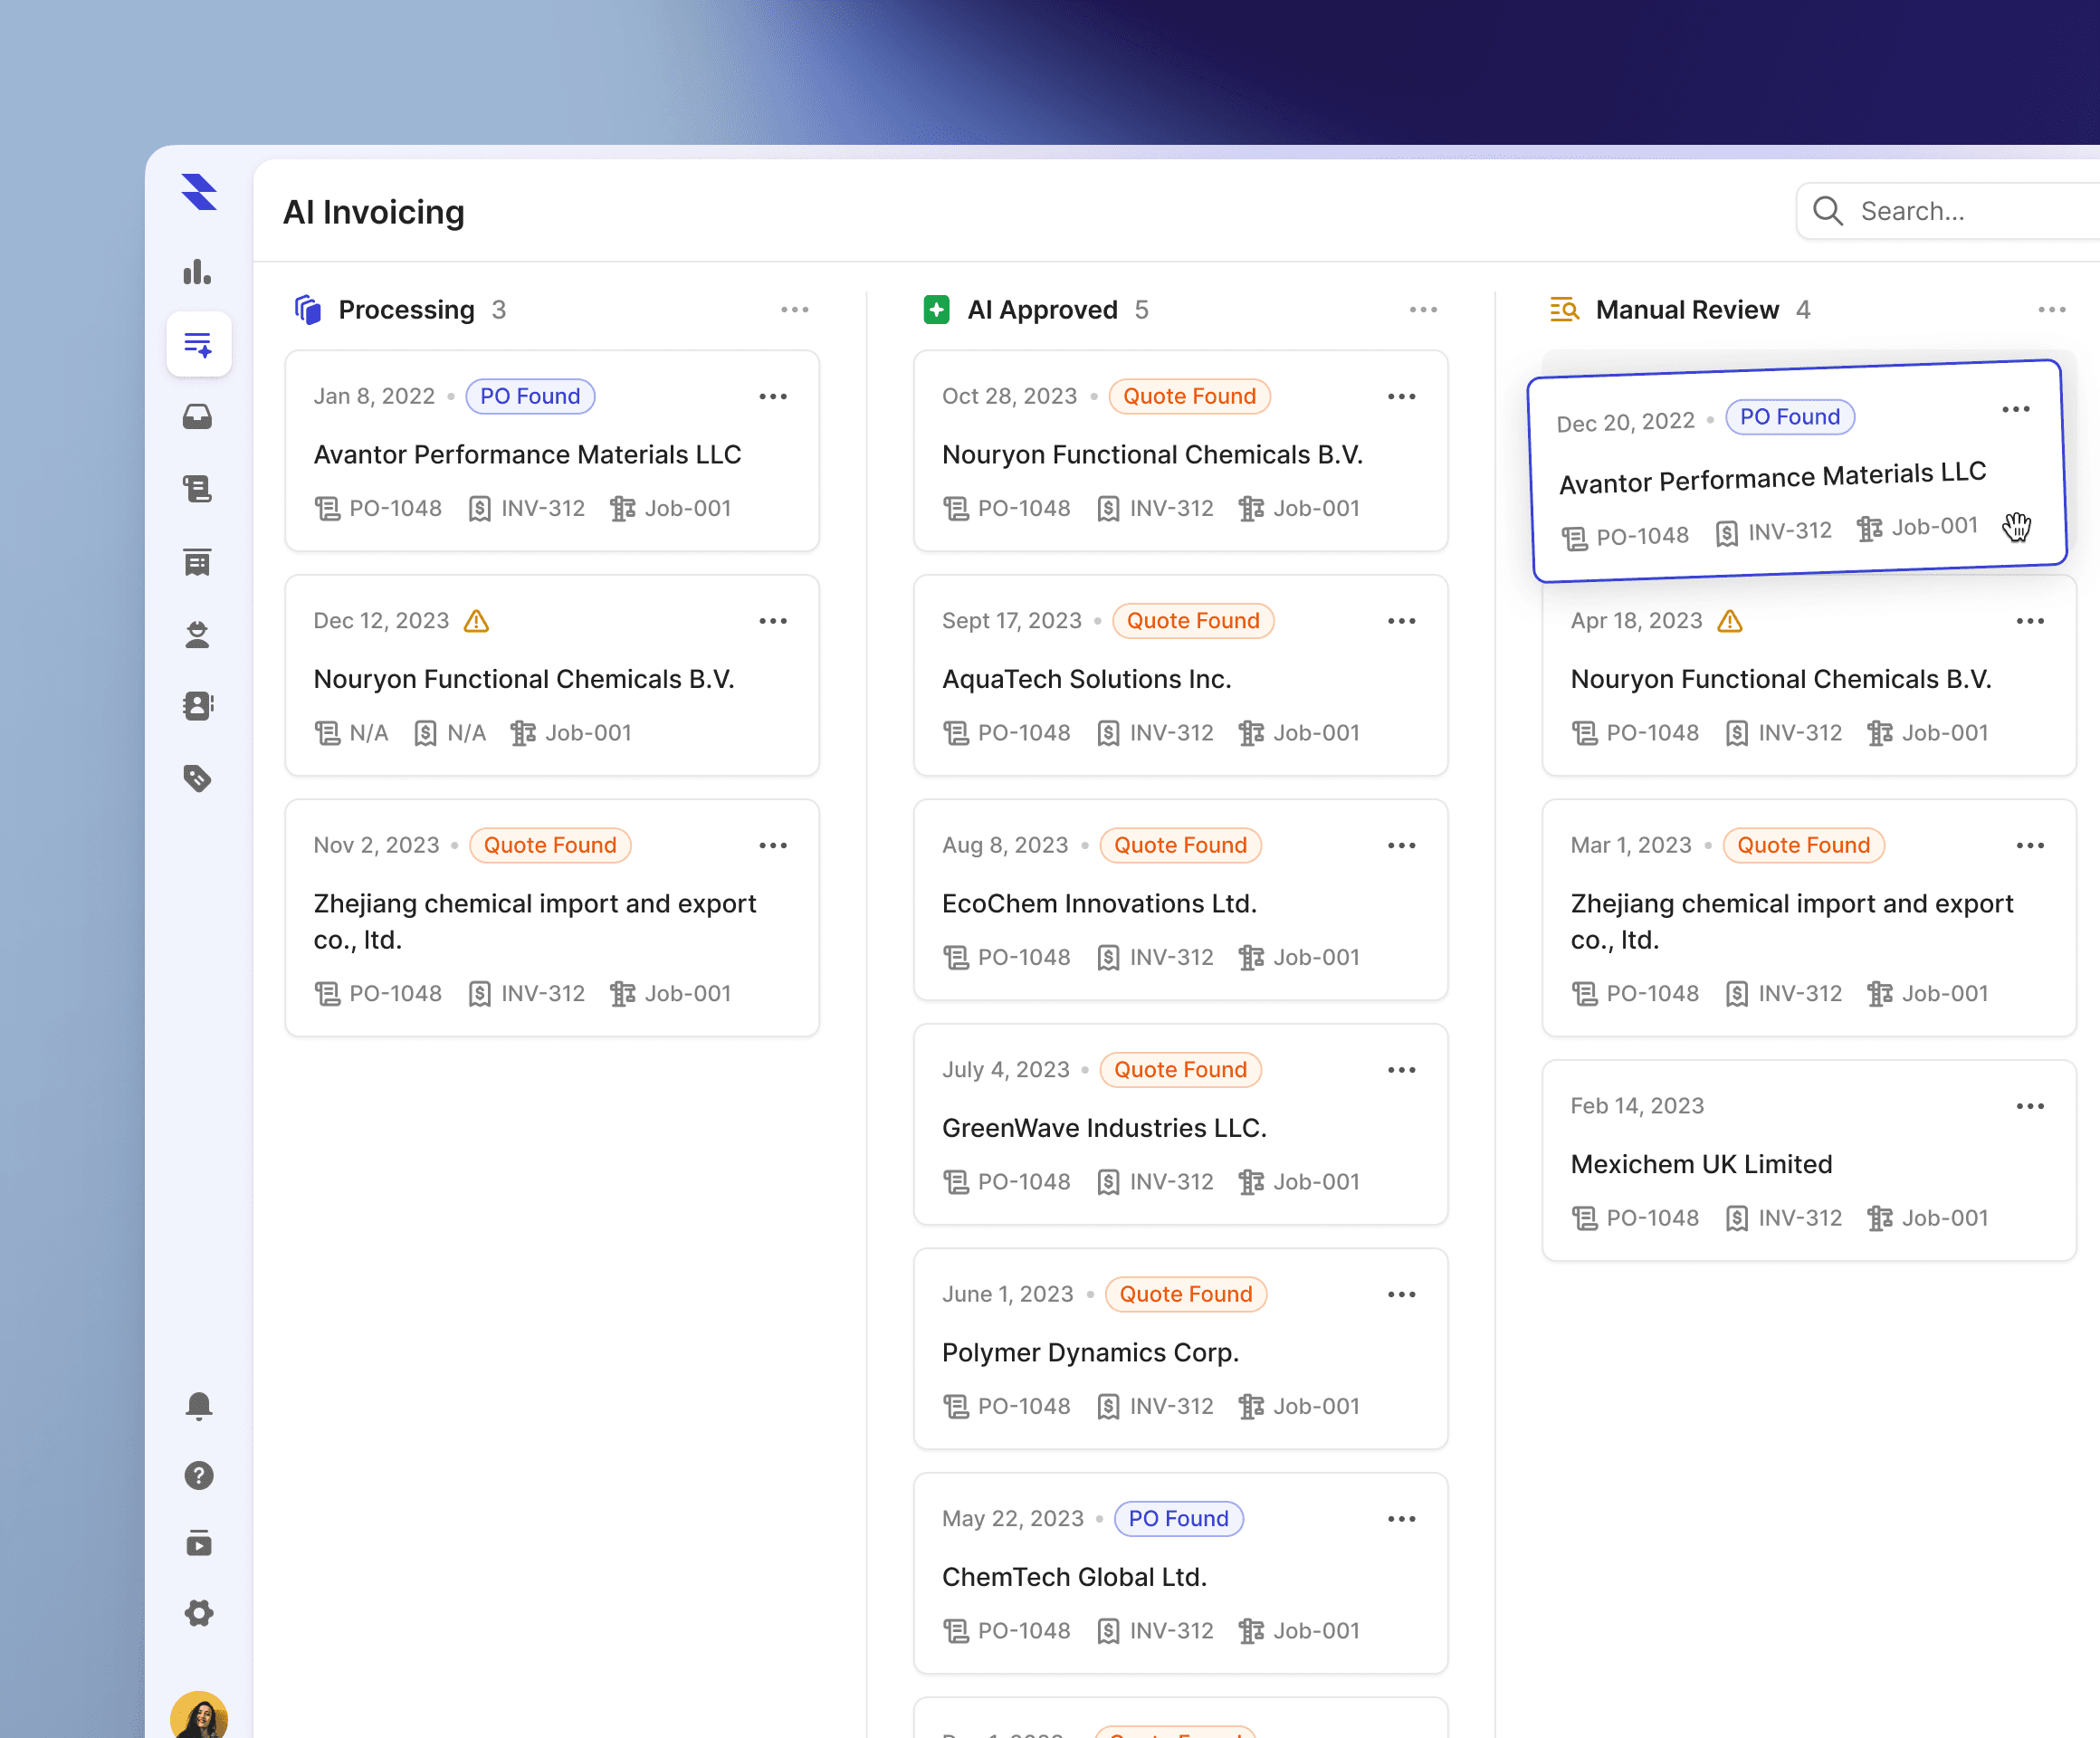Open the options menu on EcoChem Innovations card
2100x1738 pixels.
1402,846
